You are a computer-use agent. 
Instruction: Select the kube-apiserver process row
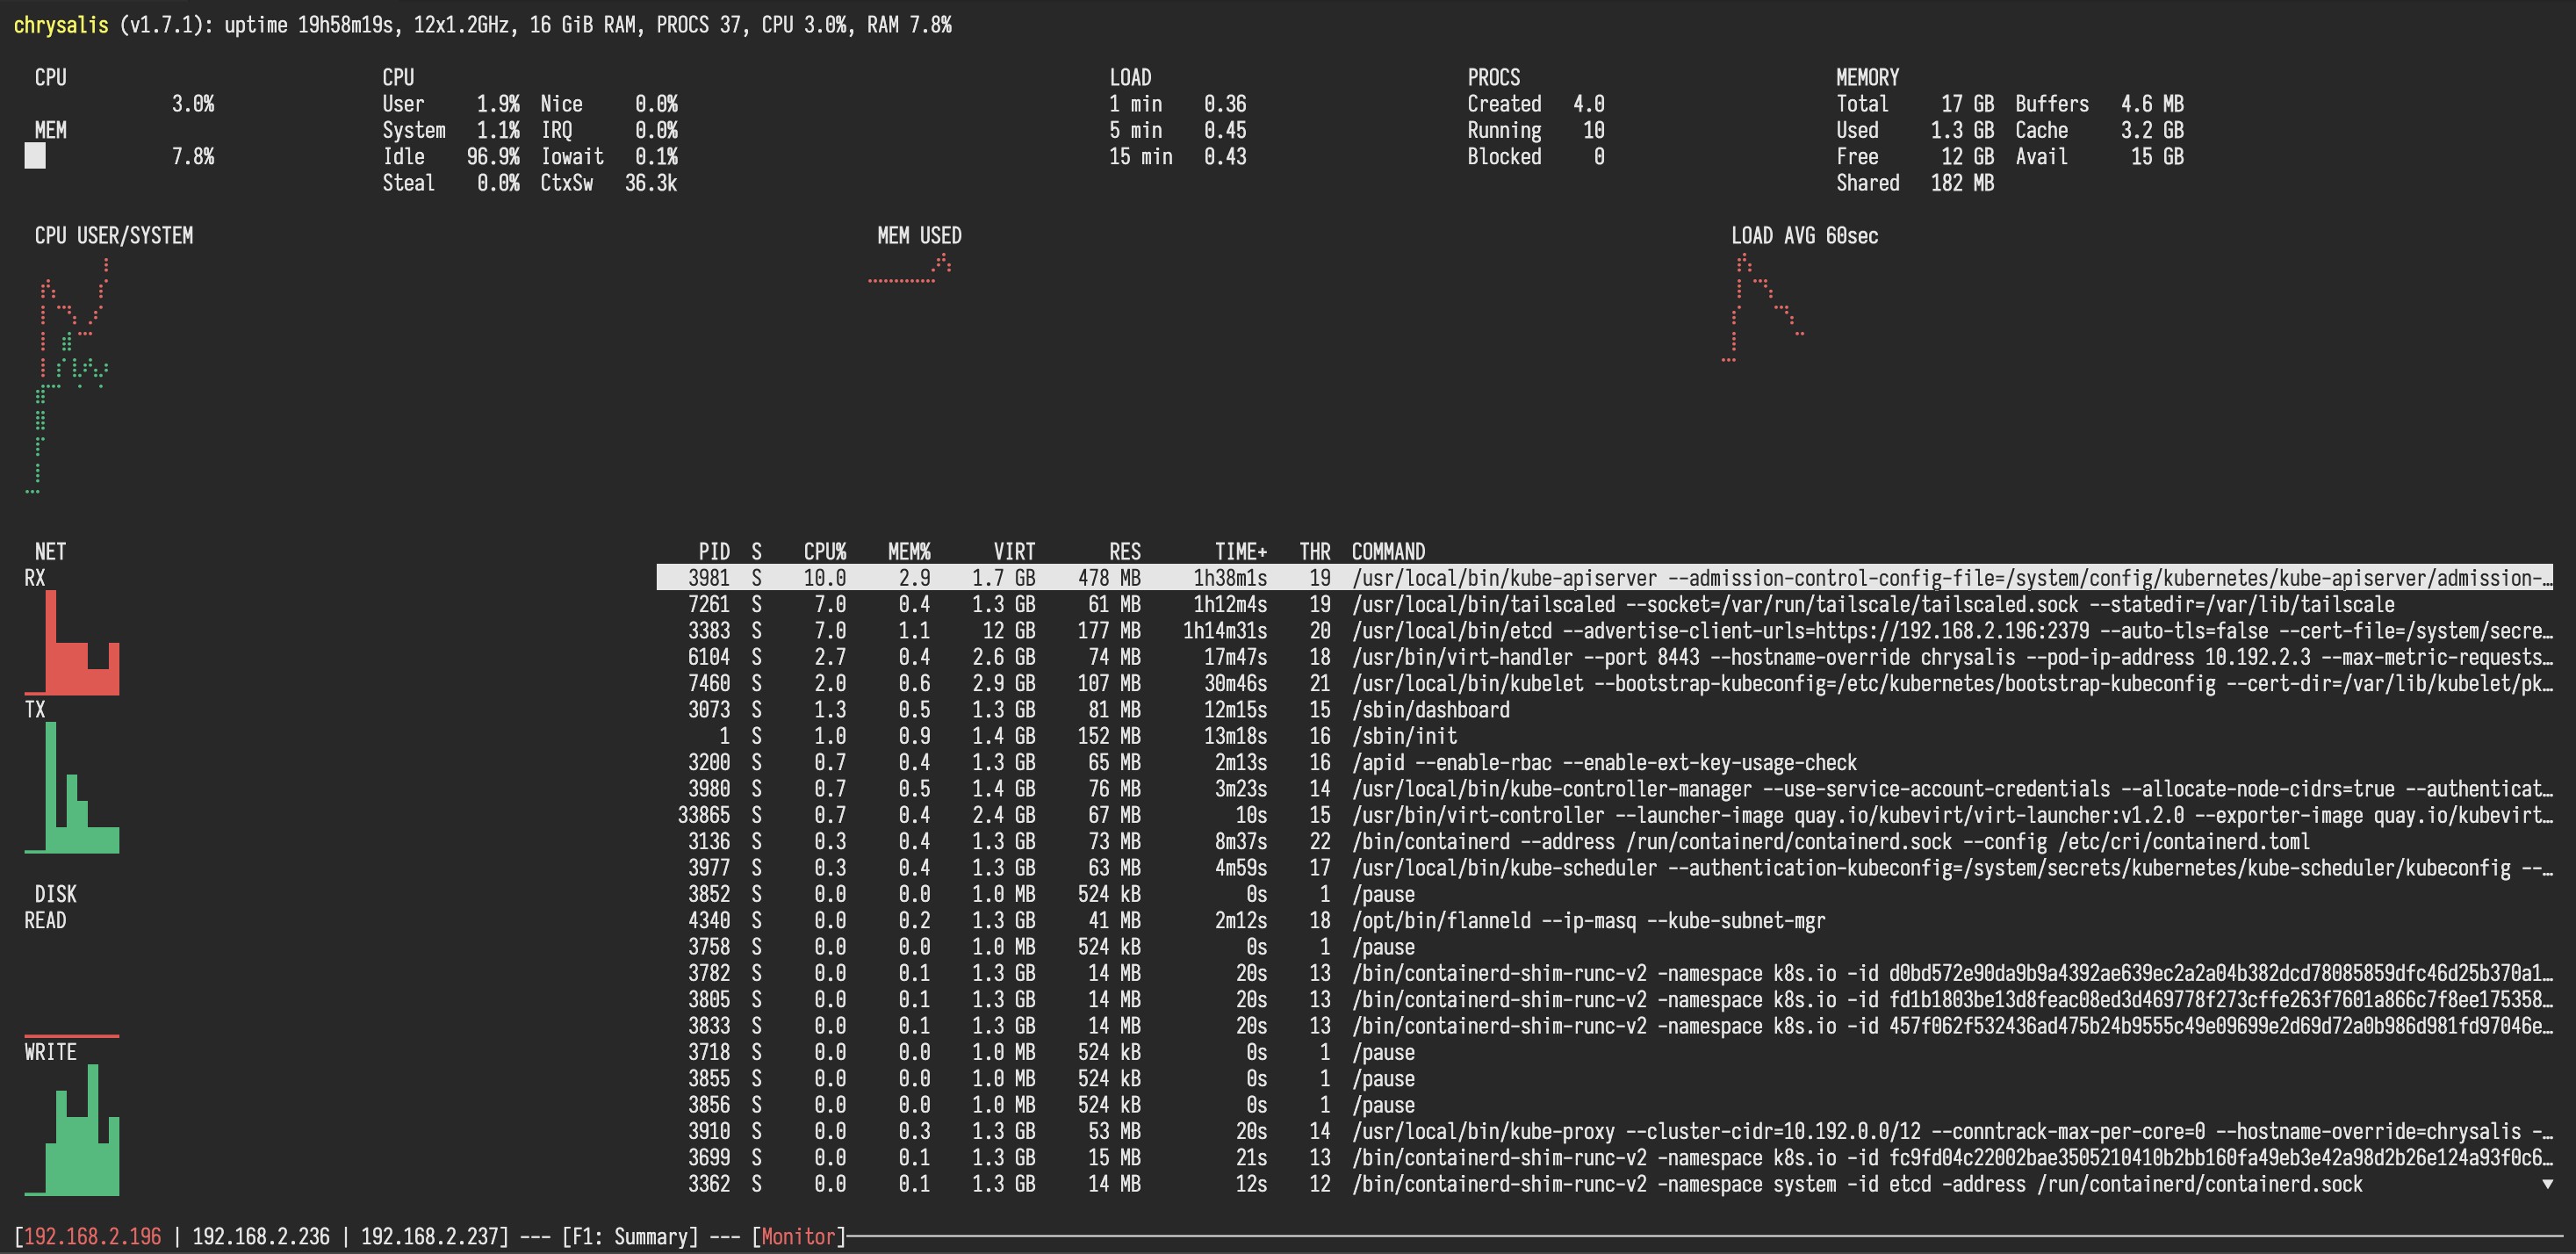click(1600, 578)
